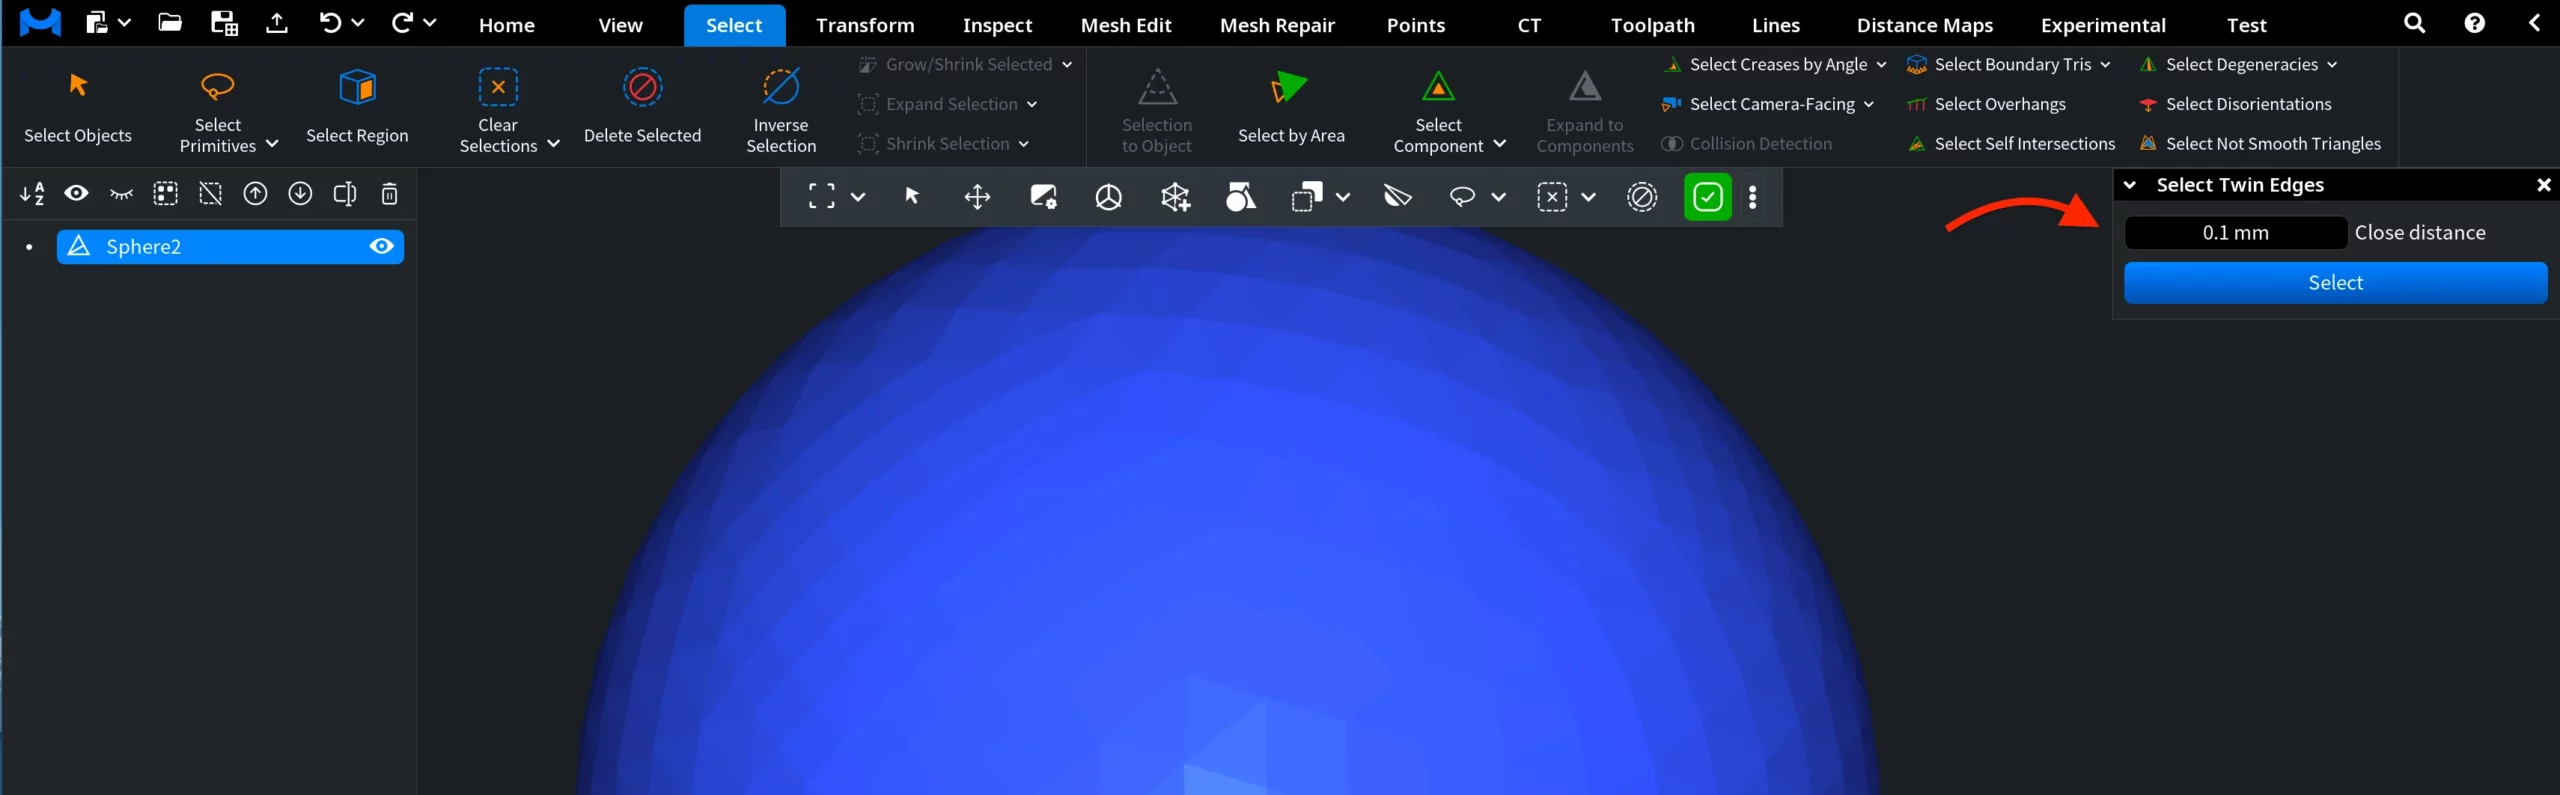Click the fit-to-view frame icon
This screenshot has height=795, width=2560.
(821, 196)
